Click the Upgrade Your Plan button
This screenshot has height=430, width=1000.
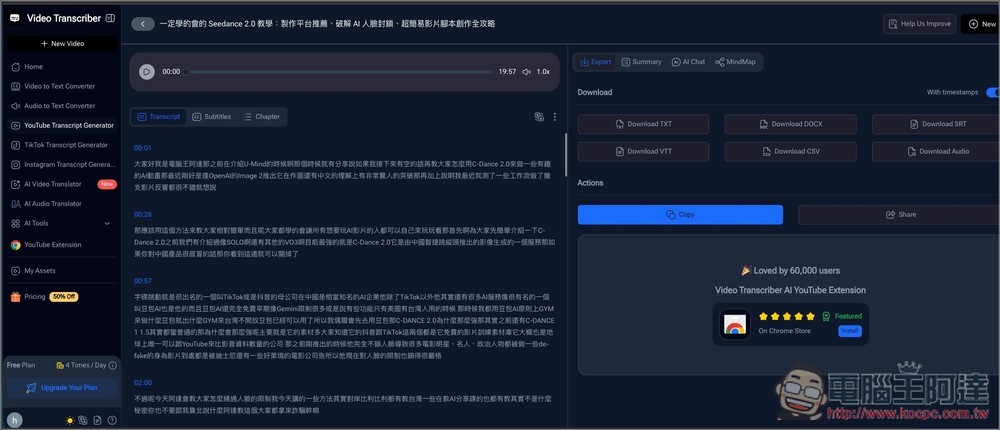(x=62, y=388)
